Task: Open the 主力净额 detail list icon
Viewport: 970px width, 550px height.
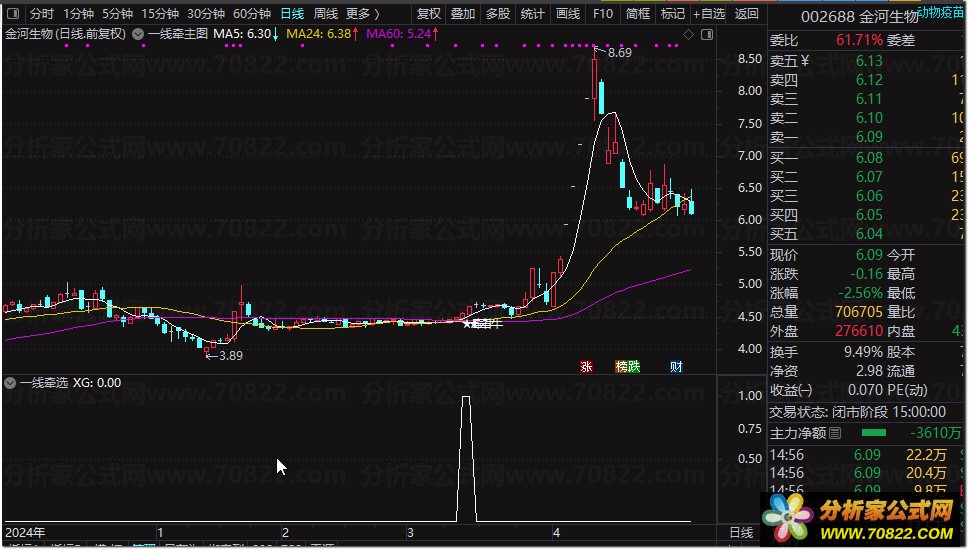Action: click(835, 433)
